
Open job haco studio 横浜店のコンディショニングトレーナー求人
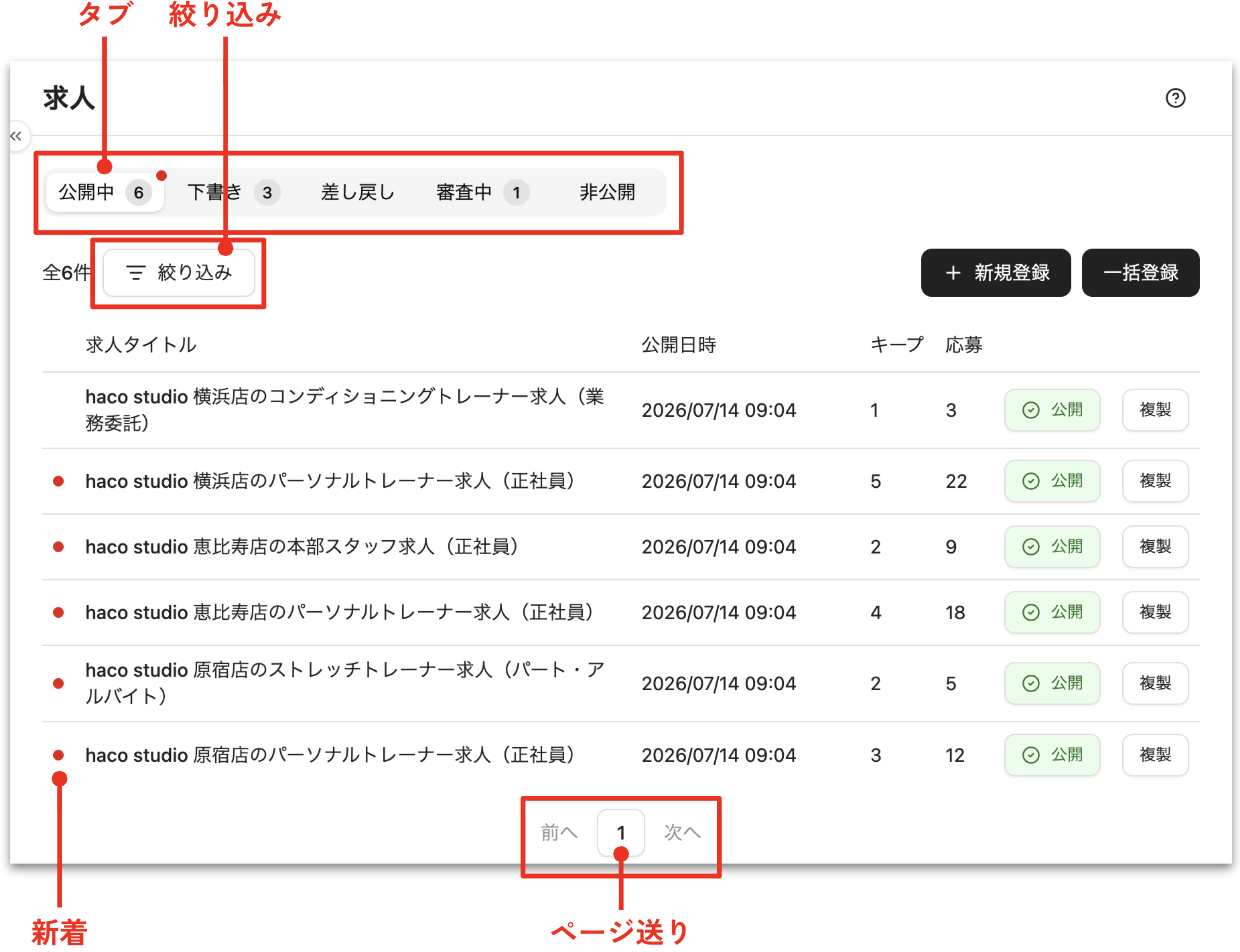pyautogui.click(x=345, y=410)
